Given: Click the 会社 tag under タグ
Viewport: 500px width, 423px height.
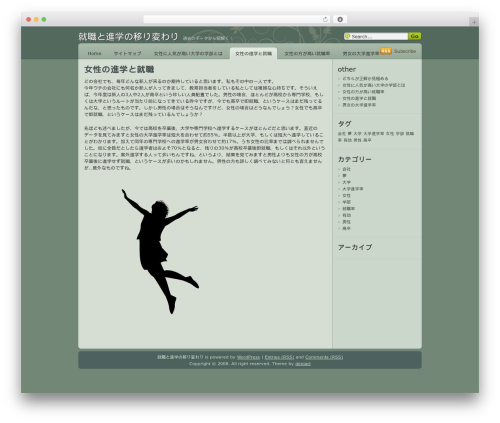Looking at the screenshot, I should click(x=342, y=134).
